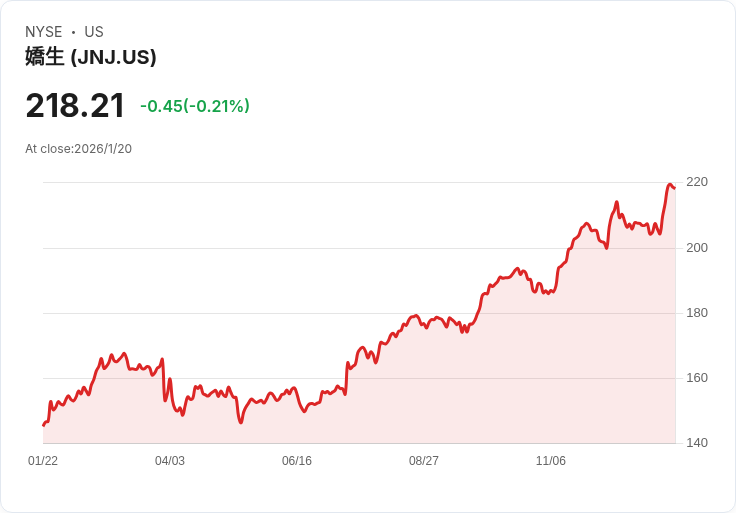Click the latest endpoint of the price line
Viewport: 736px width, 513px height.
(x=675, y=188)
